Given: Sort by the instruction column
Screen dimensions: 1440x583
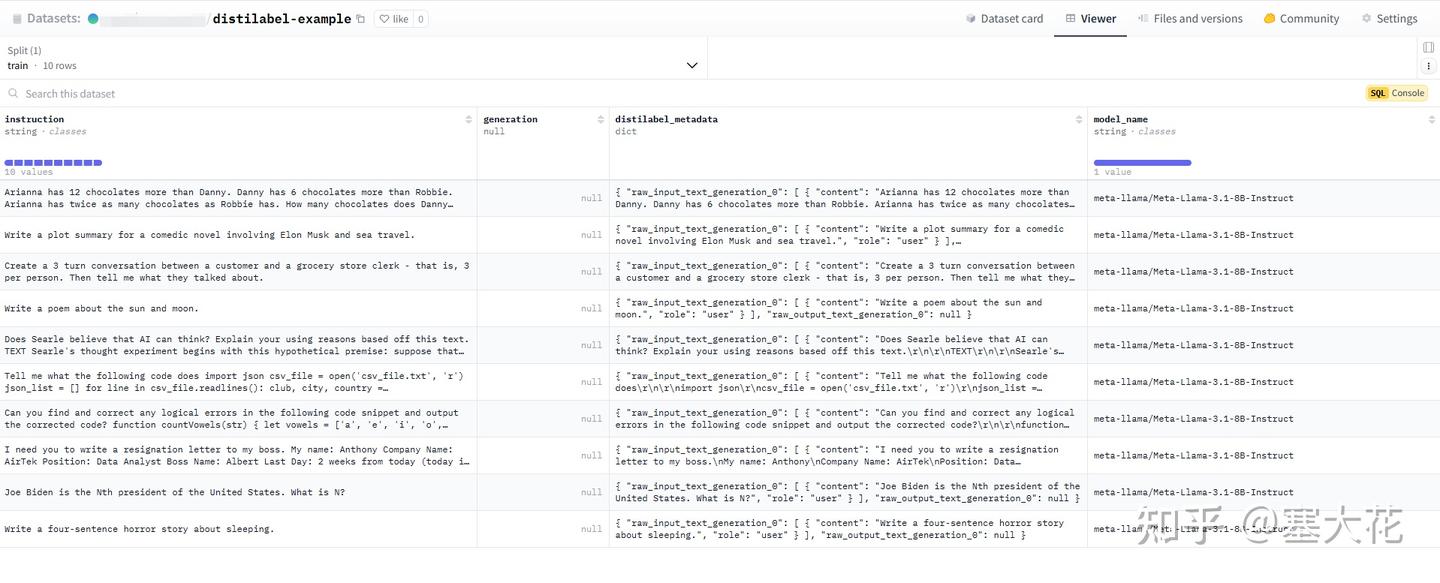Looking at the screenshot, I should (x=469, y=120).
